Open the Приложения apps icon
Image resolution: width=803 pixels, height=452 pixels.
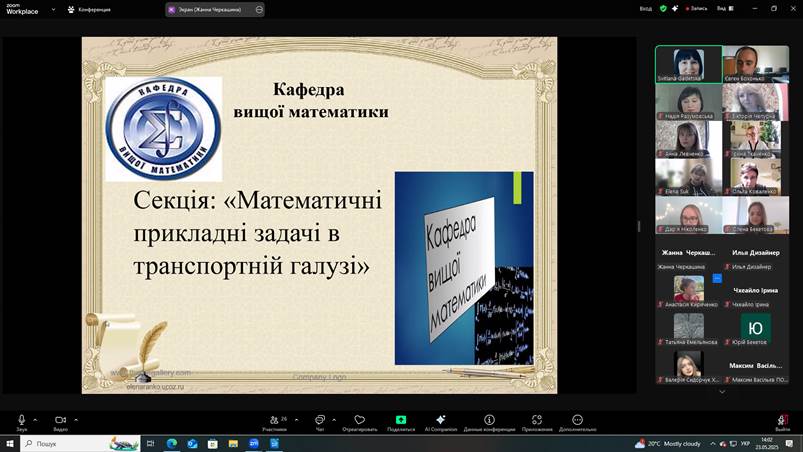click(537, 421)
